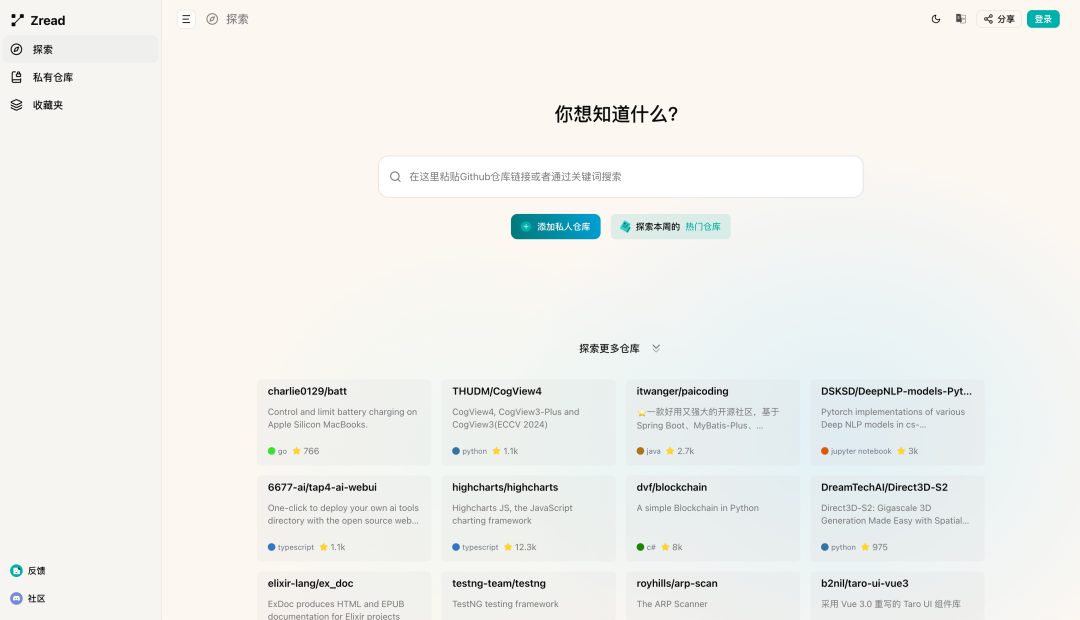
Task: Toggle the sidebar with the hamburger icon
Action: coord(186,18)
